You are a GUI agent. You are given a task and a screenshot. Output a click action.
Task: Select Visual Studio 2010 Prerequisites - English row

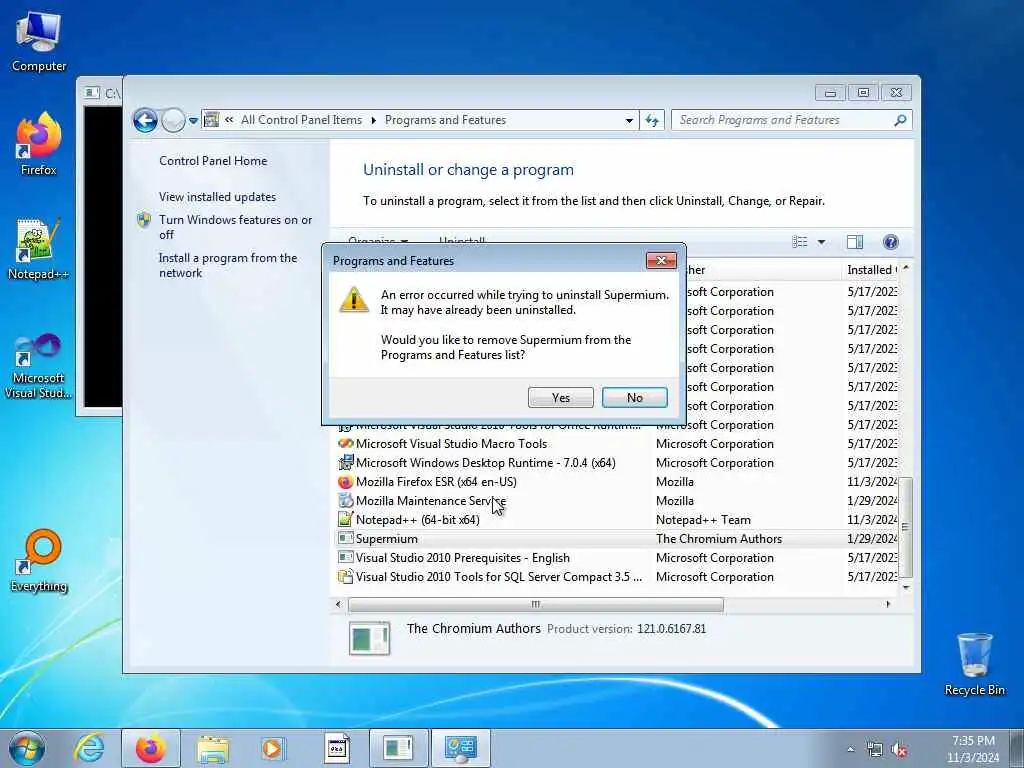[617, 558]
